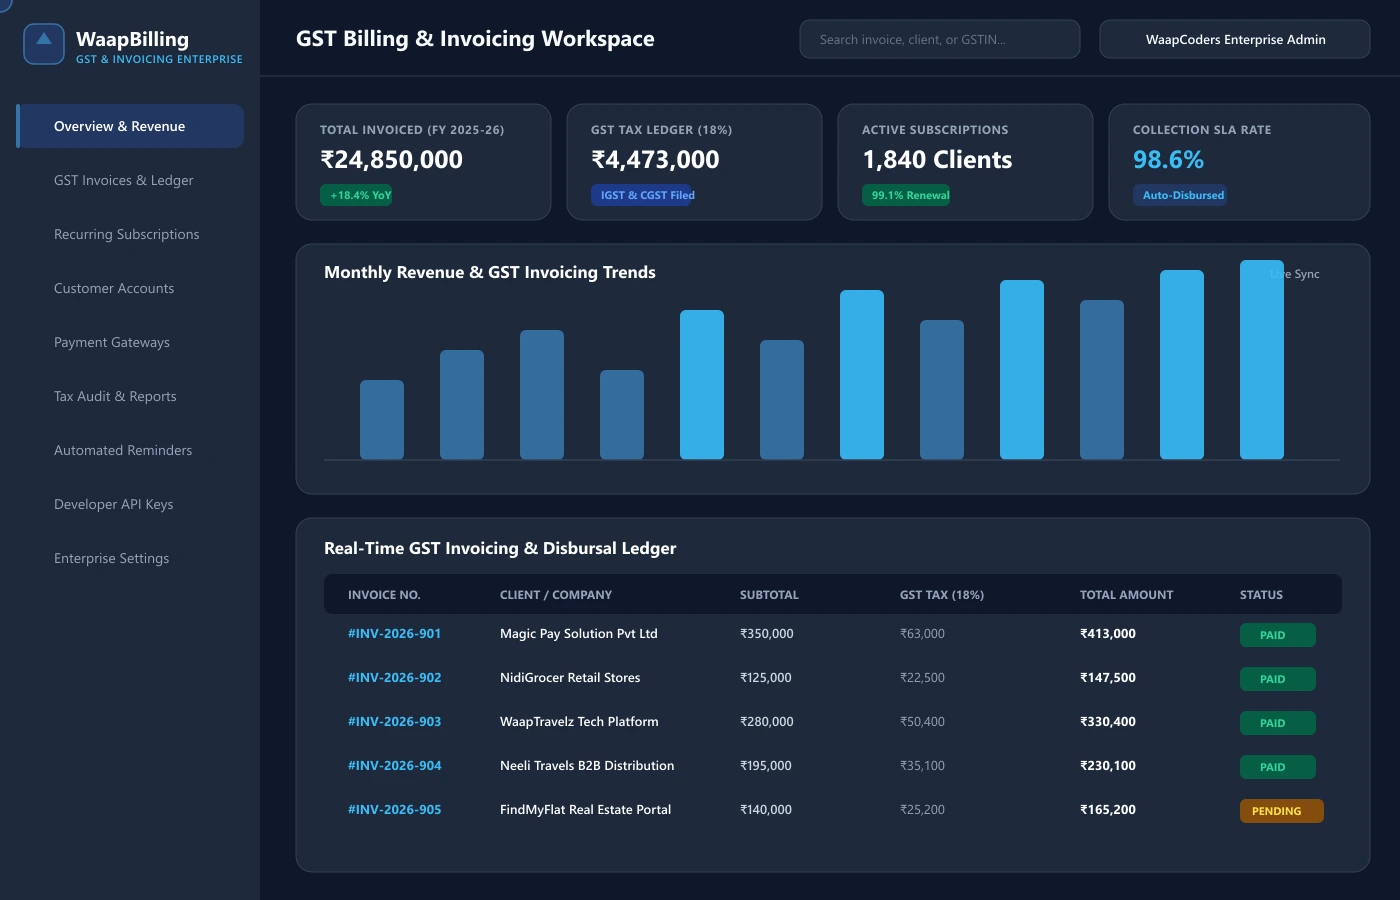Open invoice #INV-2026-902

394,677
